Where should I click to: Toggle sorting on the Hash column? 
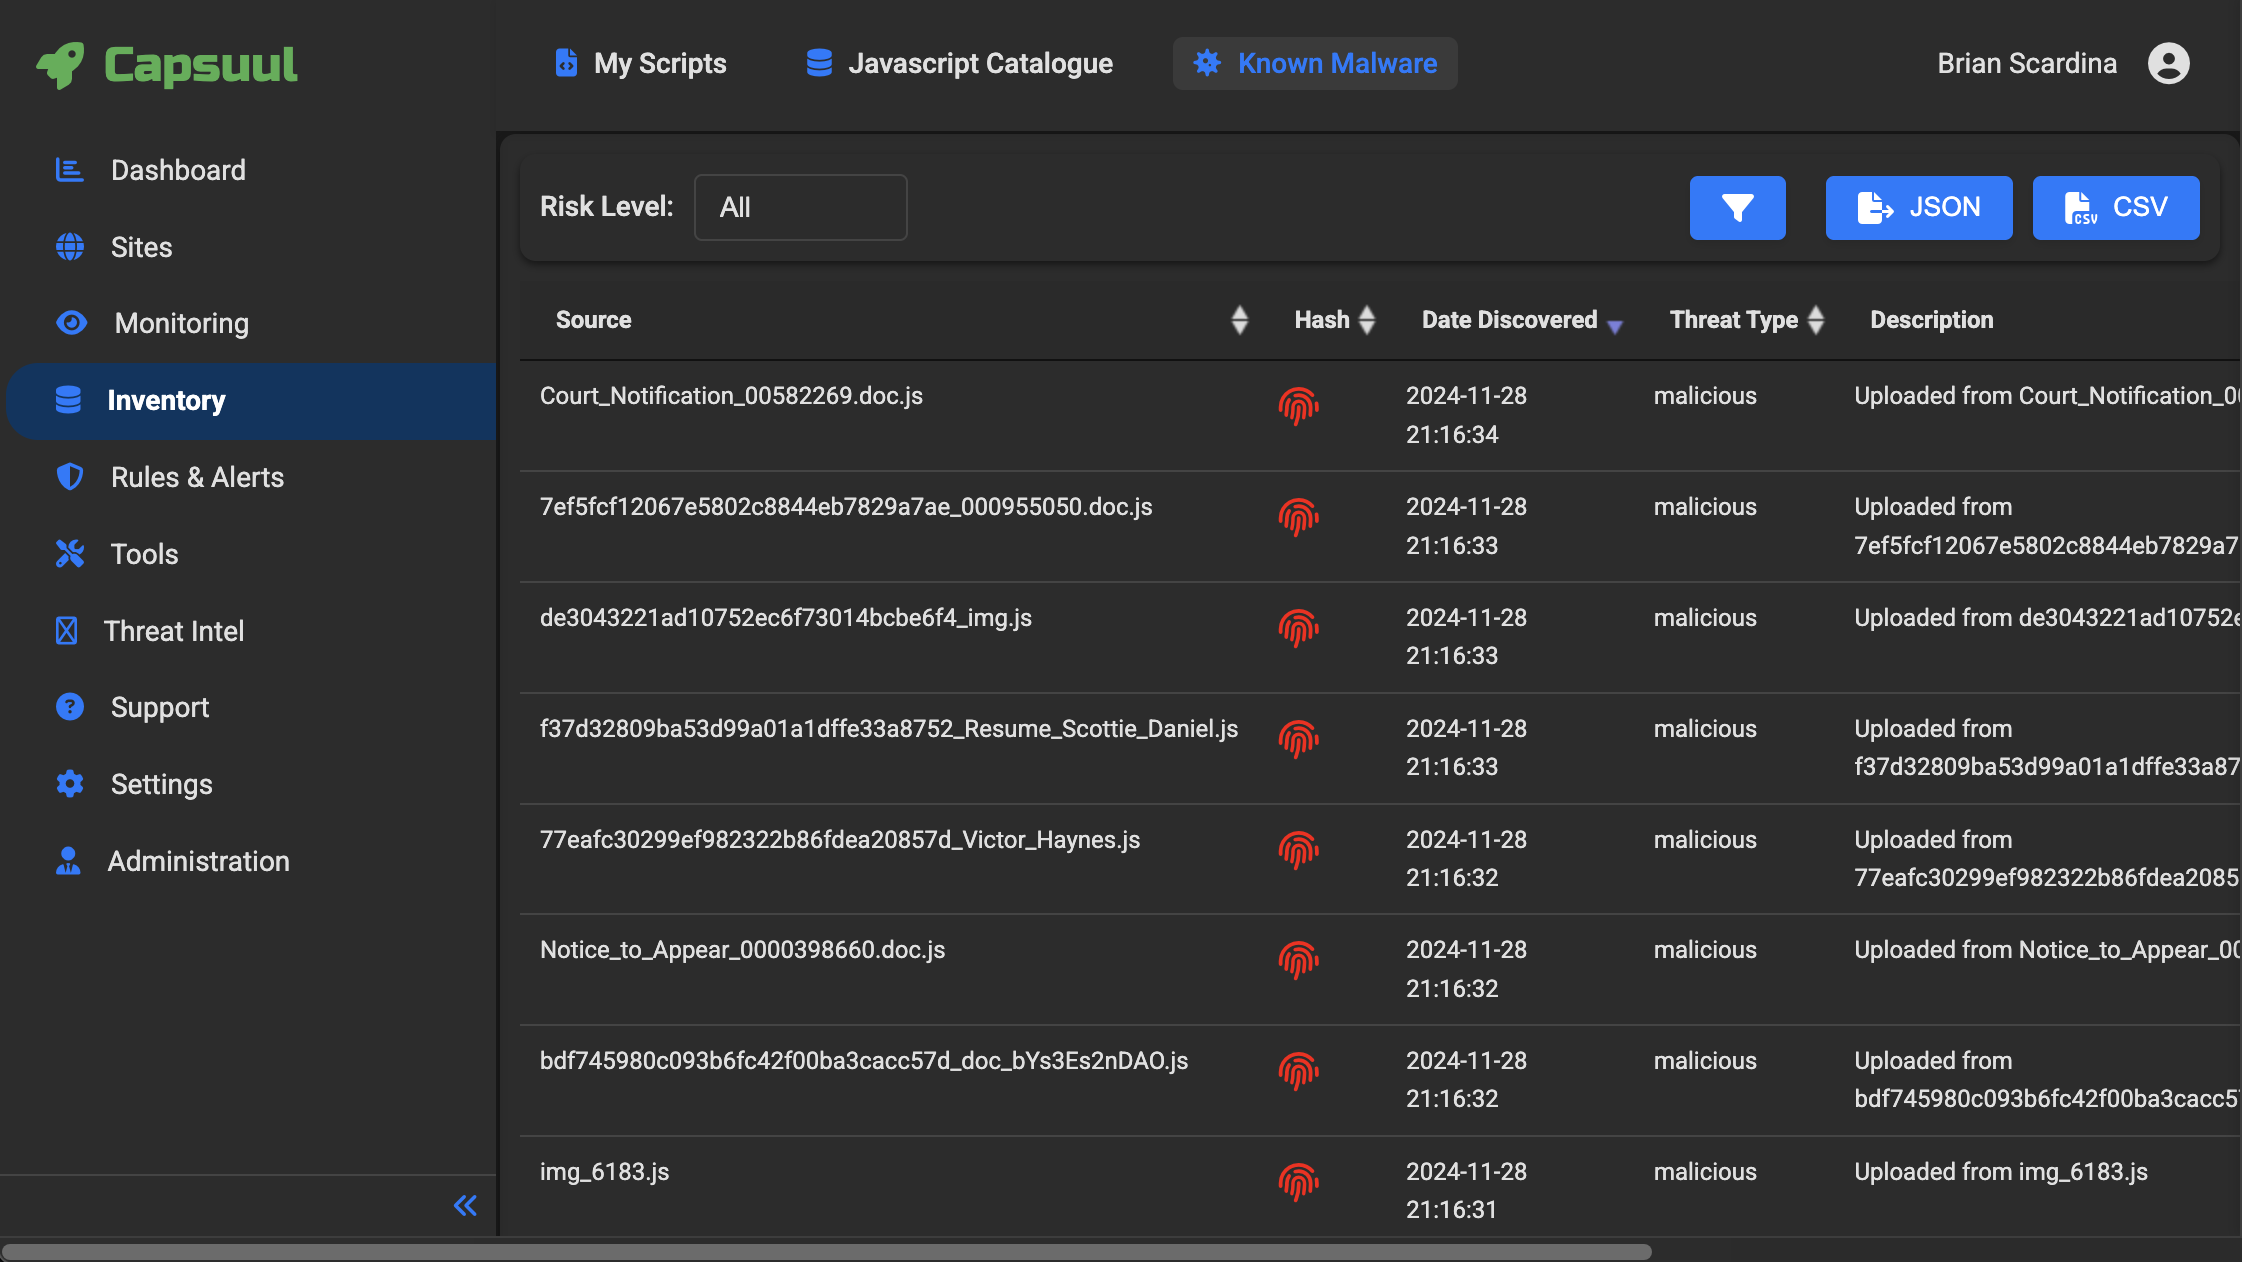coord(1368,320)
